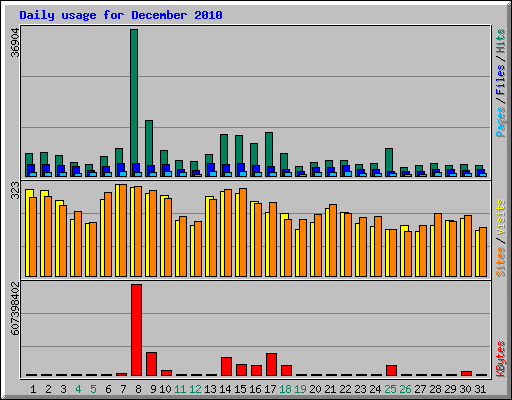Screen dimensions: 512x400
Task: Click the orange sites bar for day 7
Action: [x=123, y=230]
